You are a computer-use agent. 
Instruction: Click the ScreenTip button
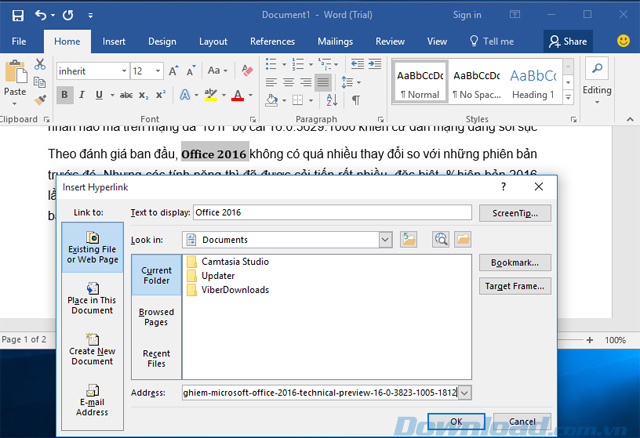click(x=515, y=213)
